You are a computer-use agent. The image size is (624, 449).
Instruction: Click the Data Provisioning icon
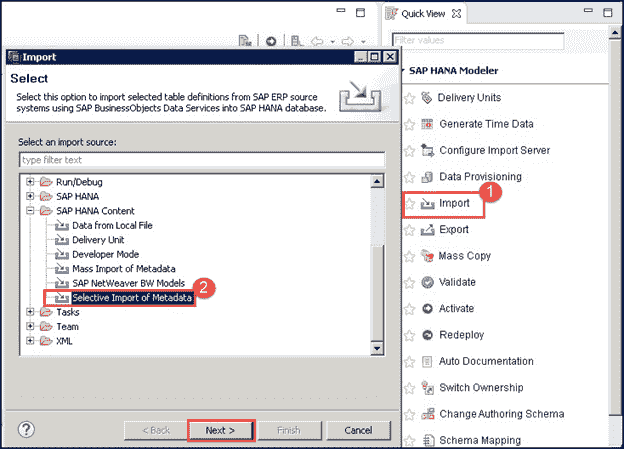(427, 177)
